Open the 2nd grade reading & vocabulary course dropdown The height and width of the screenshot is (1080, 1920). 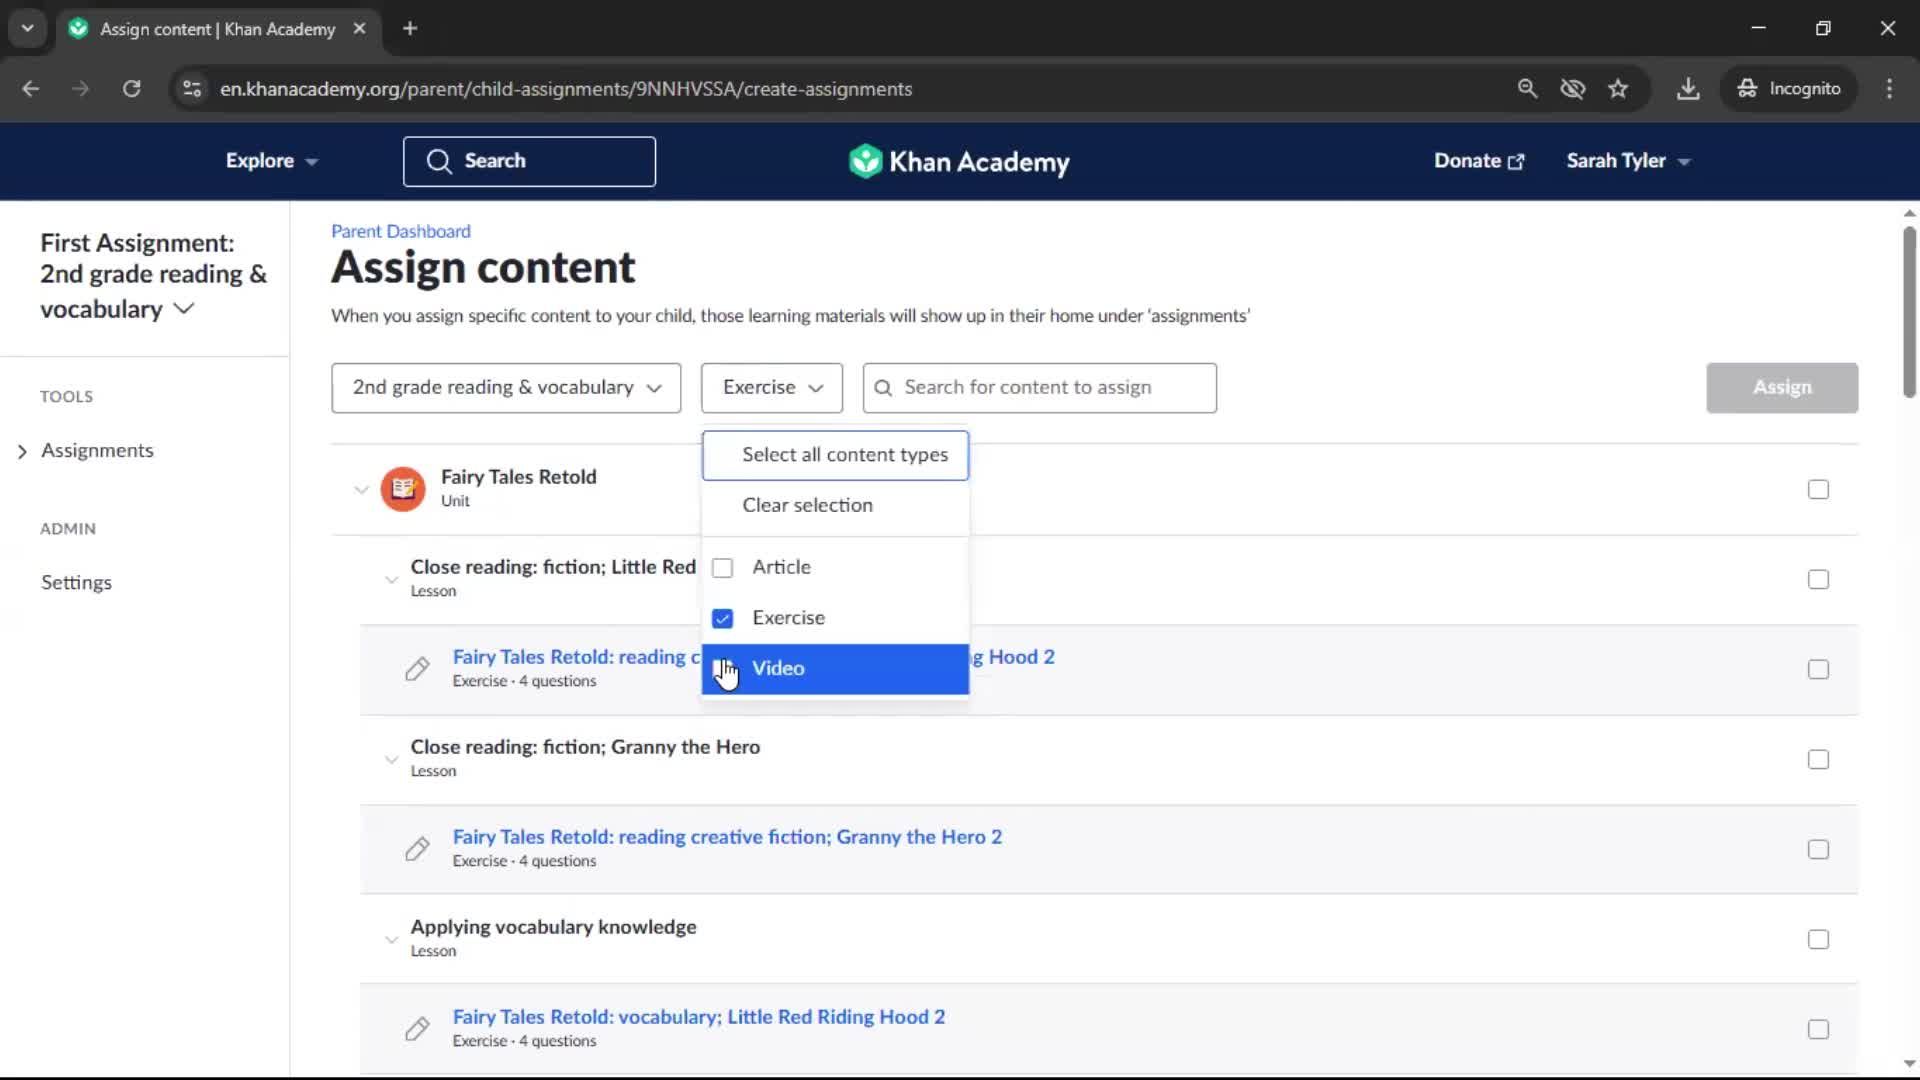click(506, 388)
